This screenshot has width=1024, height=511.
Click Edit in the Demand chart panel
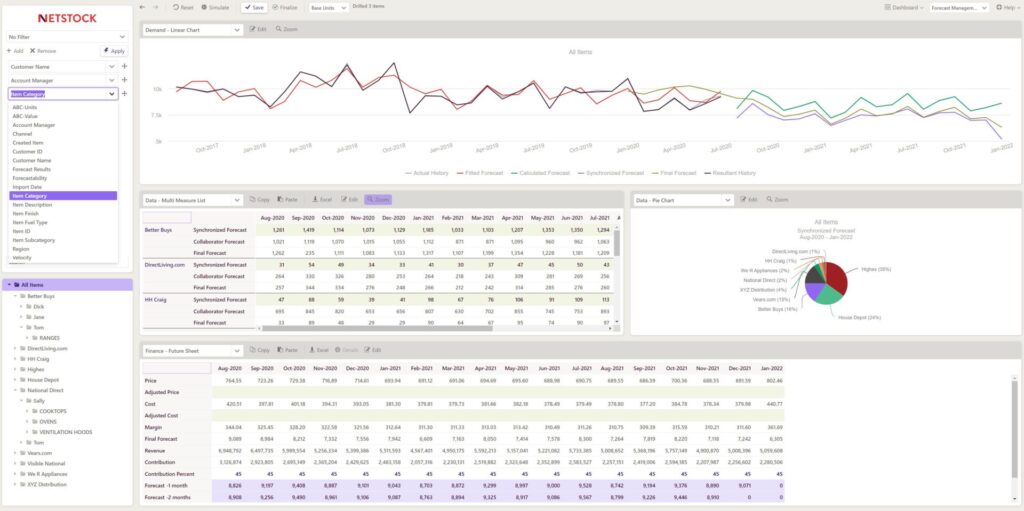(x=258, y=29)
